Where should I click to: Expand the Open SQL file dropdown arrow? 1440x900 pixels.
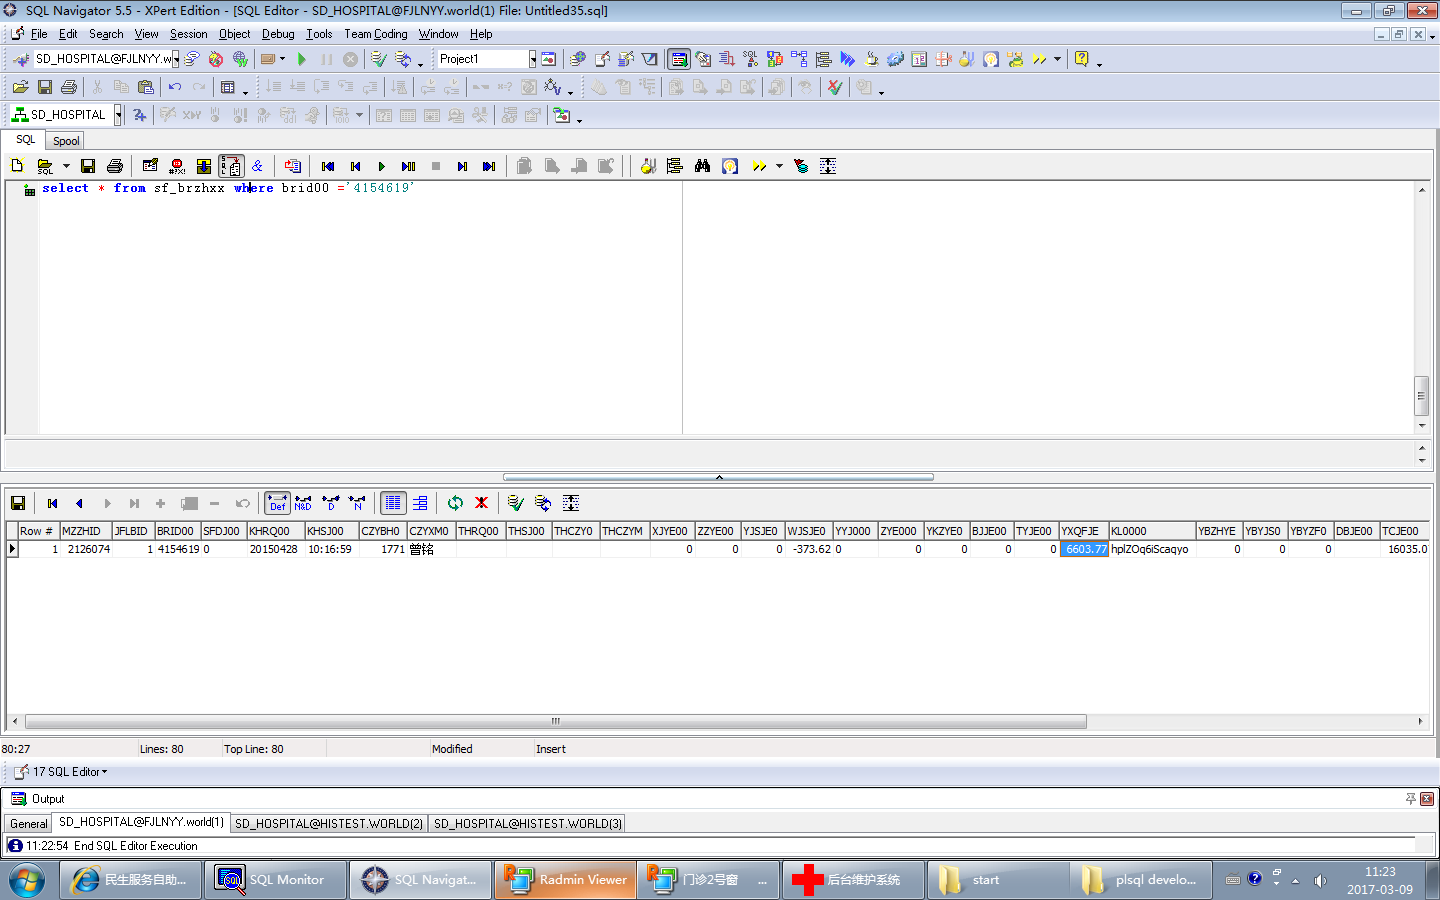(x=66, y=166)
